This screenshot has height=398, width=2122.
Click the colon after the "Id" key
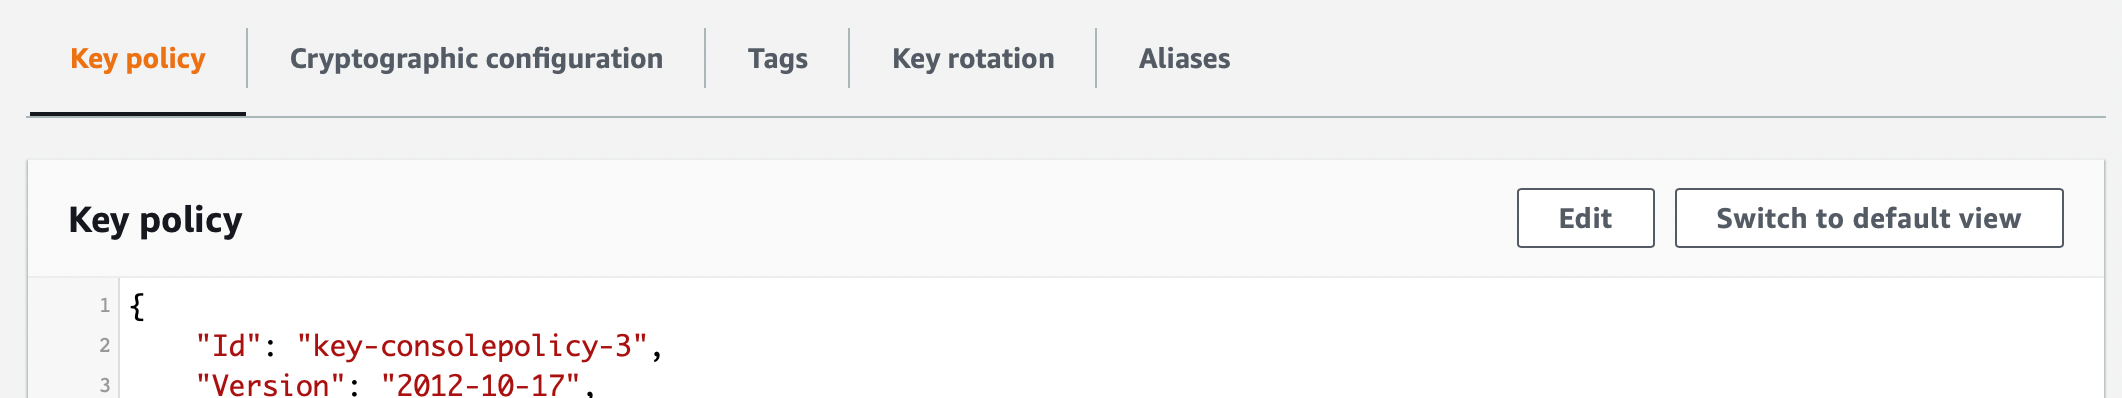270,348
